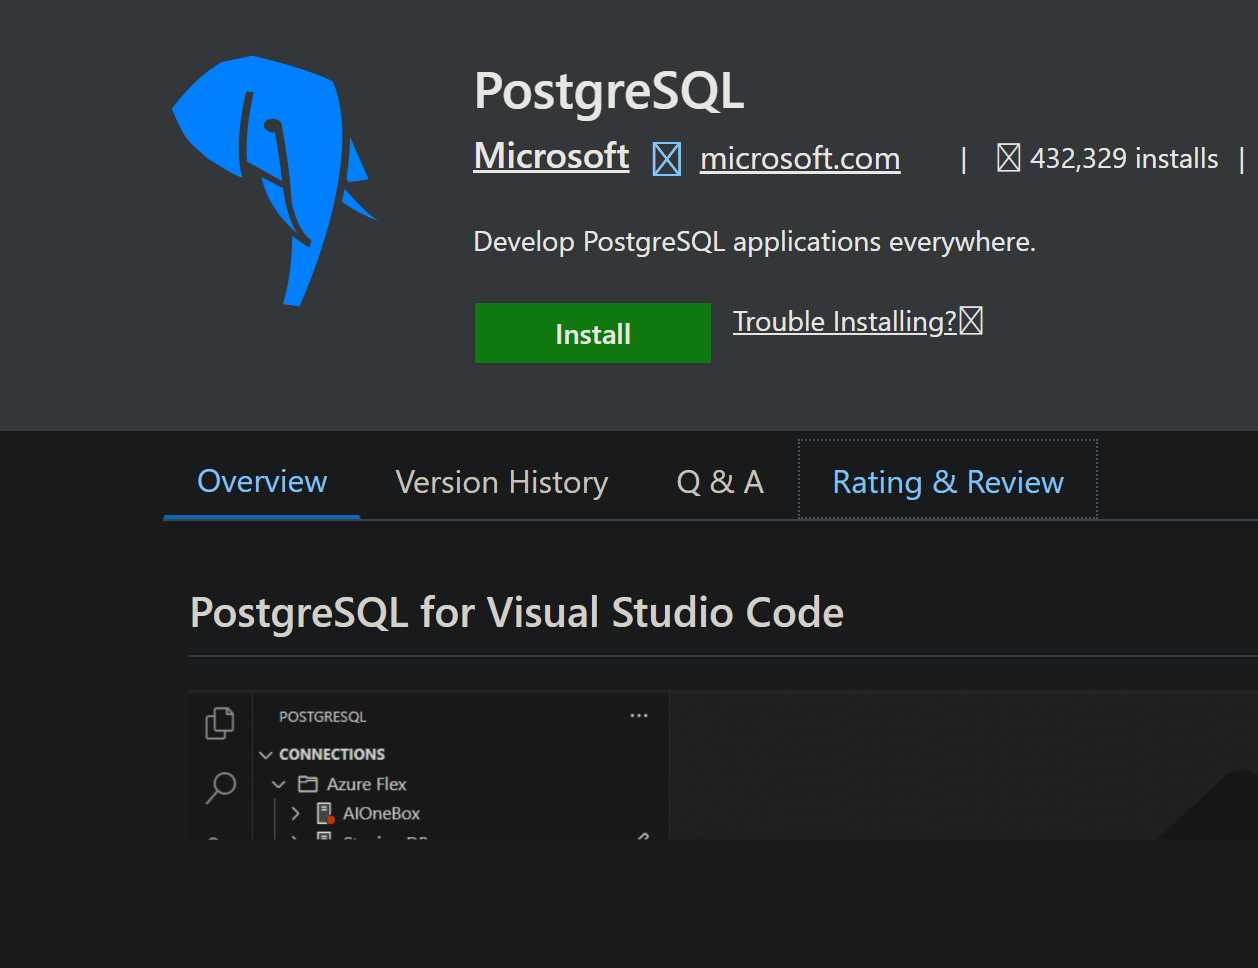Collapse the CONNECTIONS section chevron

(x=266, y=755)
